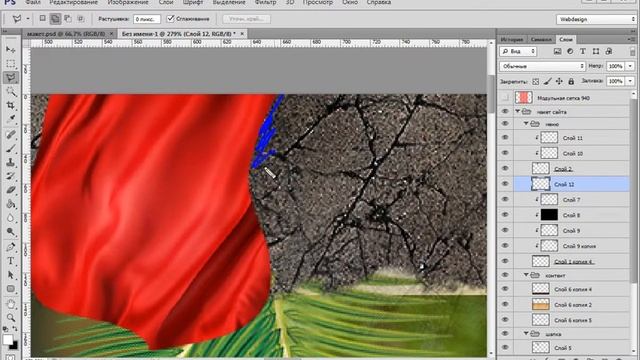Select the Eraser tool
640x360 pixels.
tap(11, 190)
